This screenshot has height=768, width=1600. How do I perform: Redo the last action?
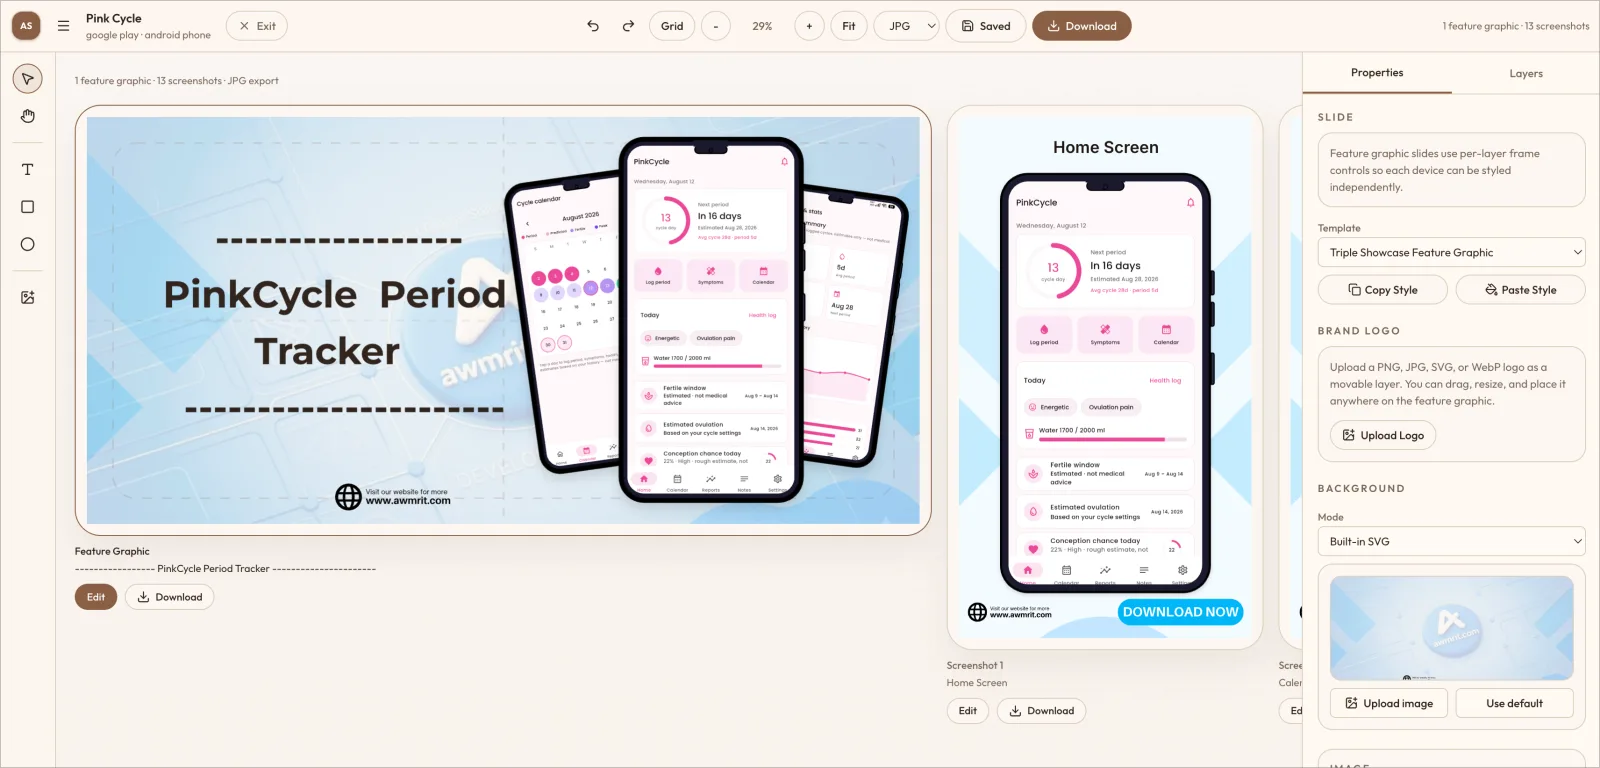pyautogui.click(x=628, y=26)
